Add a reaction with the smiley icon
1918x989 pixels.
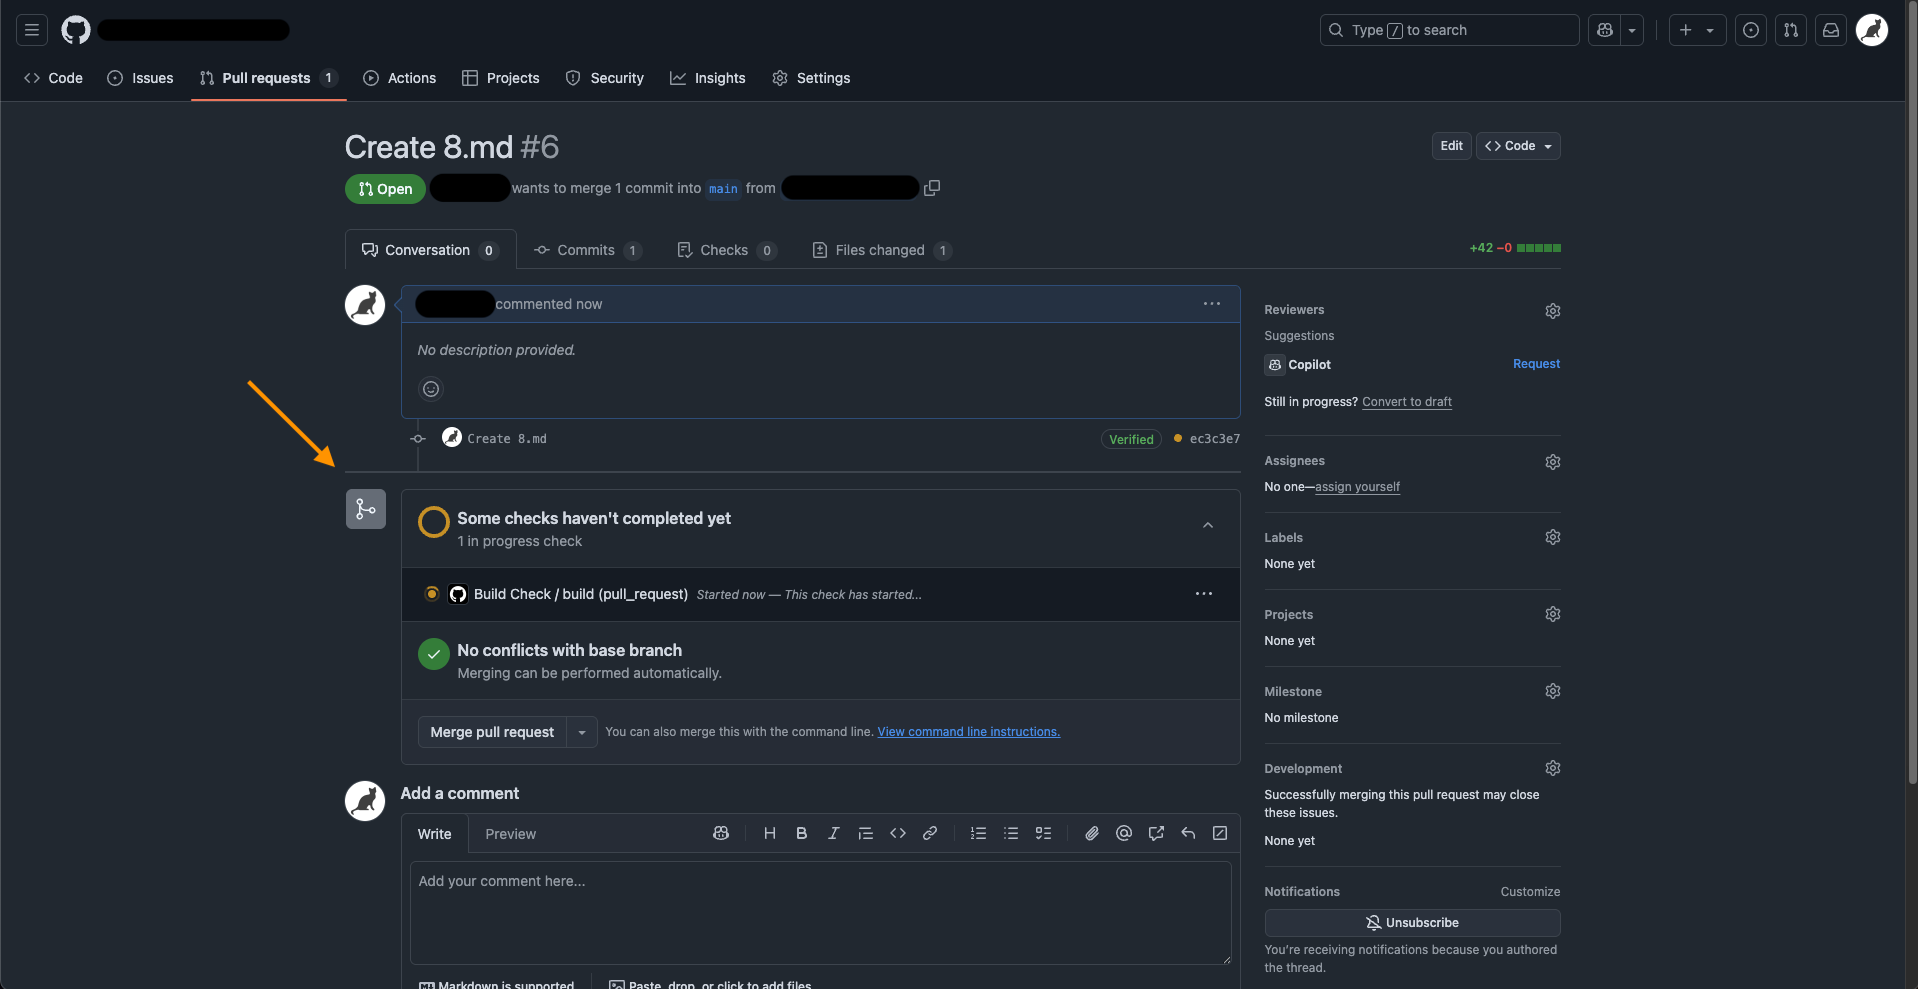(431, 389)
